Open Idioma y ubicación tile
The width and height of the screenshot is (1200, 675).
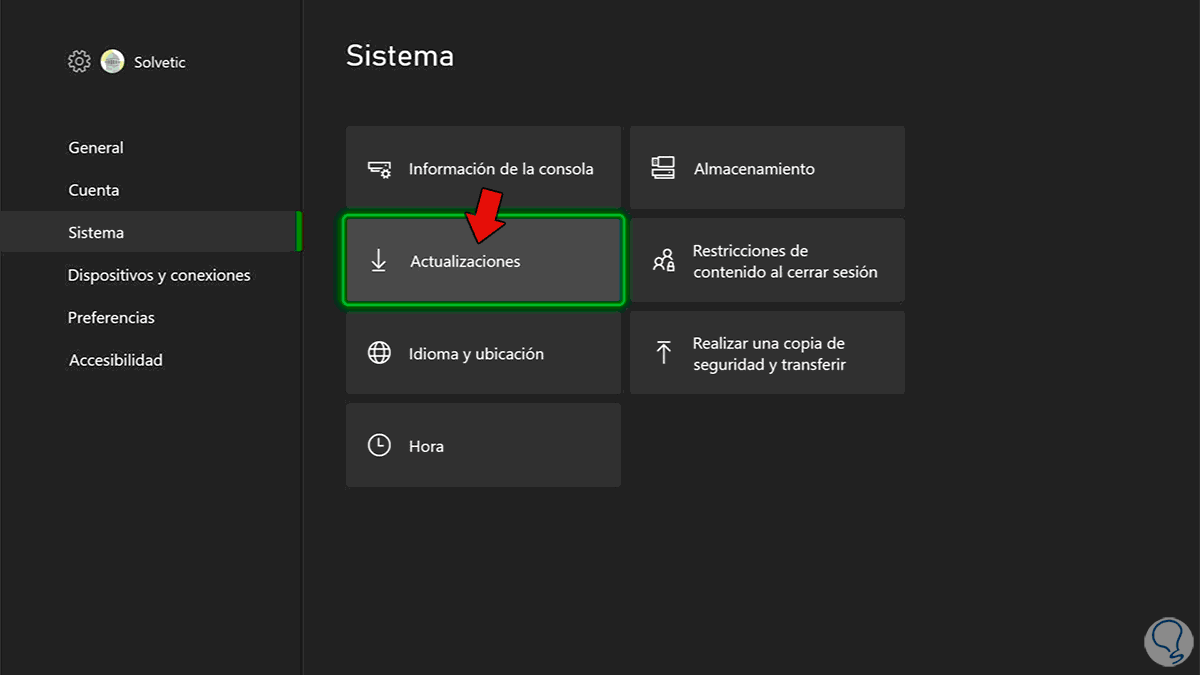pyautogui.click(x=483, y=354)
